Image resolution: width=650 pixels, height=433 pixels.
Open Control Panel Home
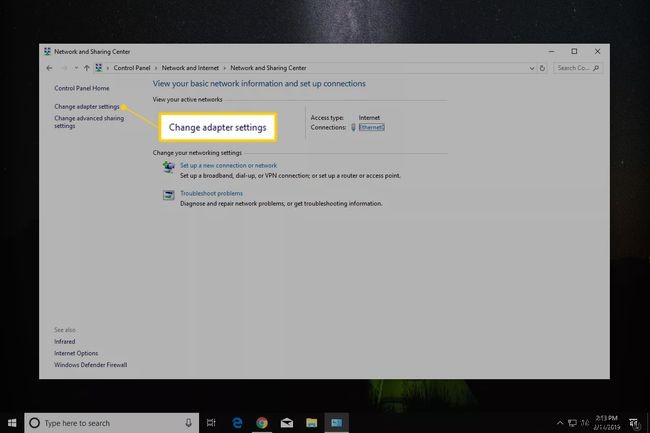(82, 88)
